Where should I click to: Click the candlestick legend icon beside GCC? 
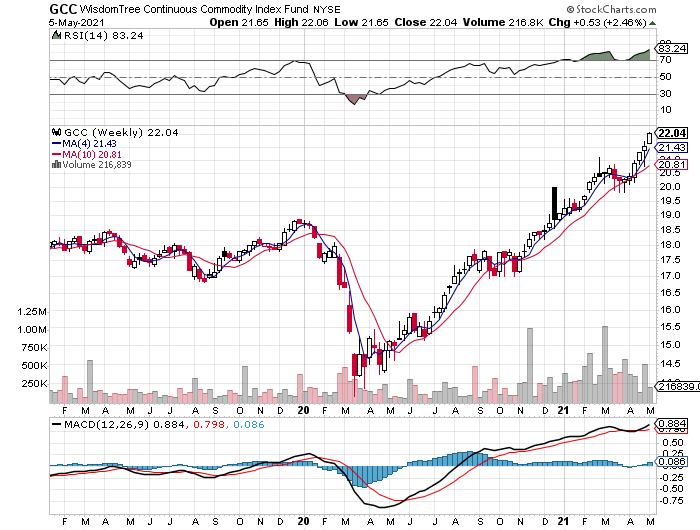click(x=57, y=132)
